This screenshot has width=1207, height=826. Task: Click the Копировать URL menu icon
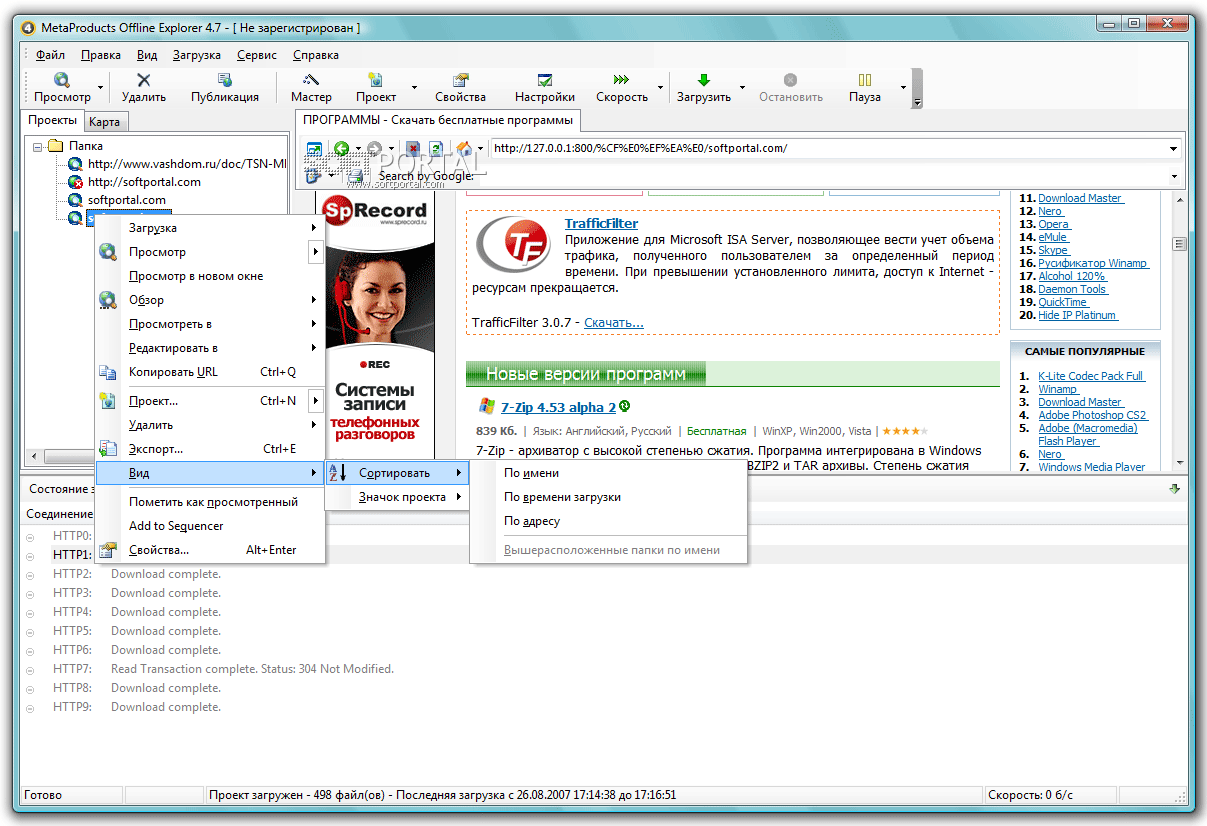tap(108, 372)
